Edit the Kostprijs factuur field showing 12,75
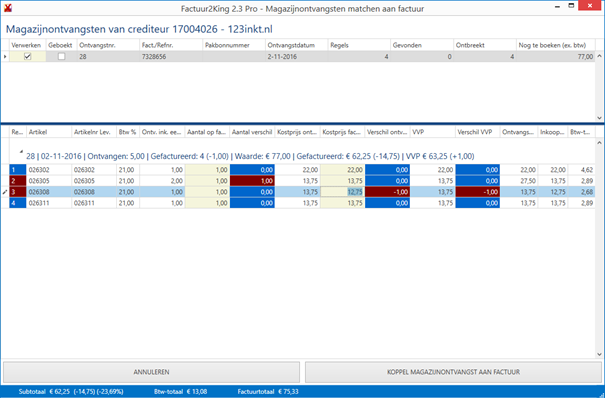605x398 pixels. point(343,192)
